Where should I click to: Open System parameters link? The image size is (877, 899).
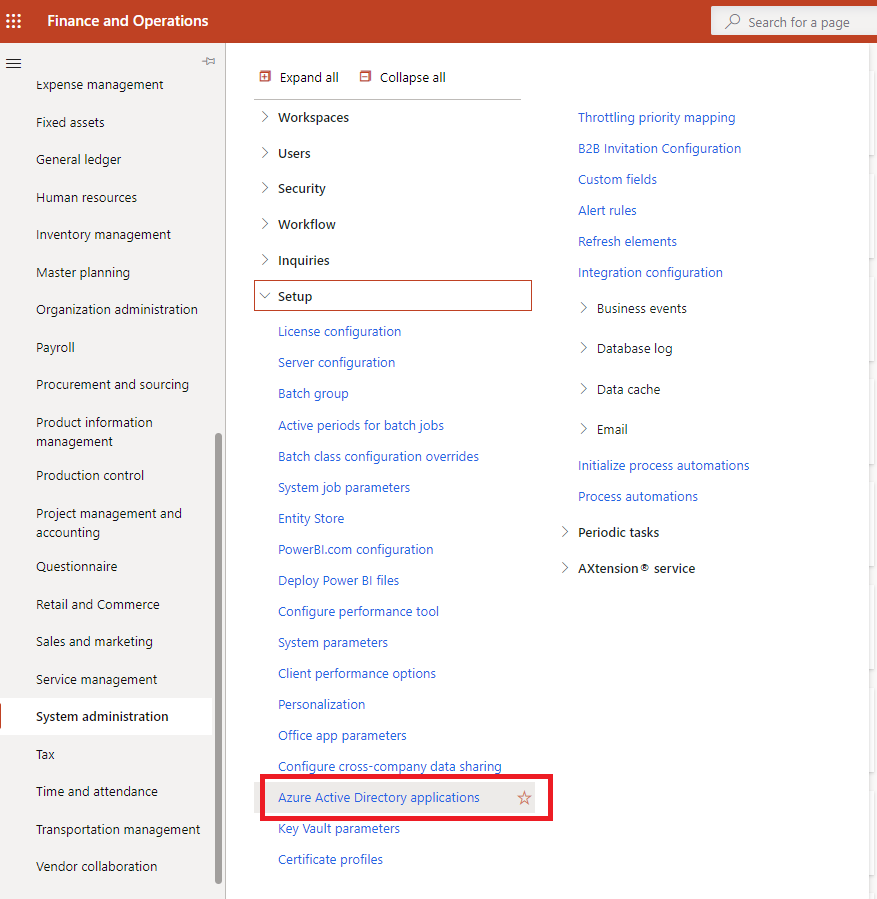pos(332,642)
